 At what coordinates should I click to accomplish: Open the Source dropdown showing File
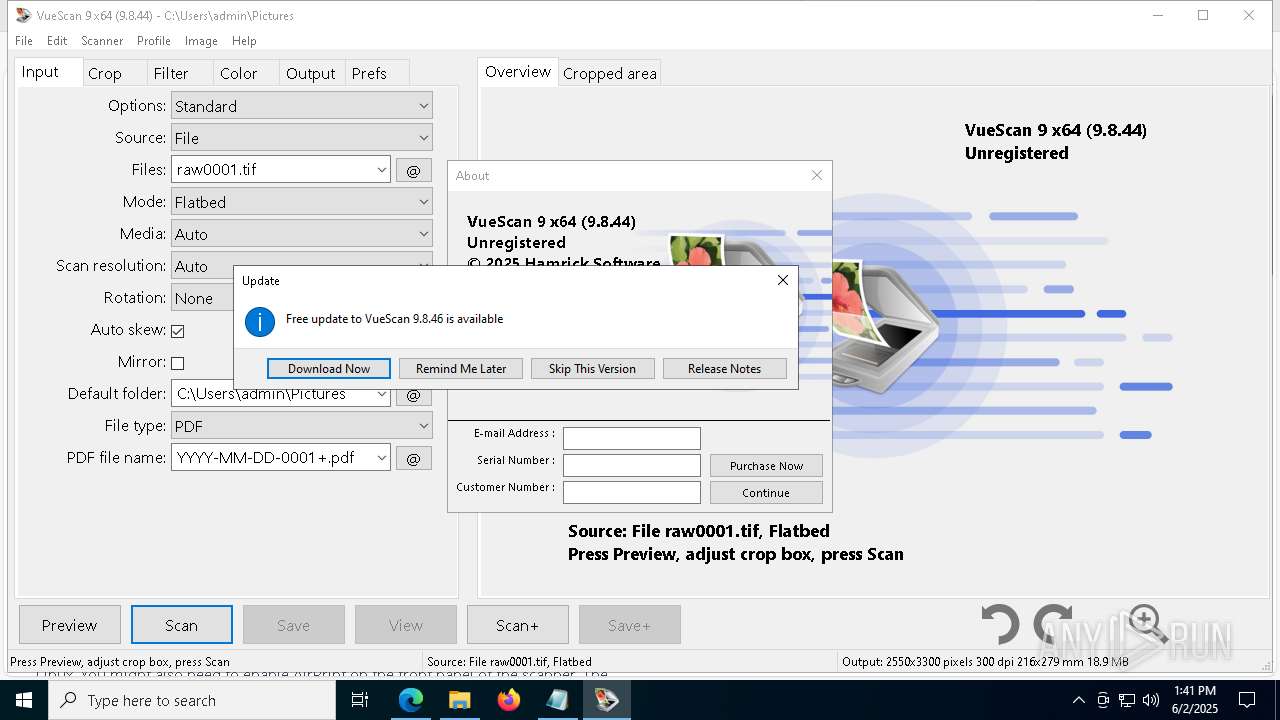(302, 138)
